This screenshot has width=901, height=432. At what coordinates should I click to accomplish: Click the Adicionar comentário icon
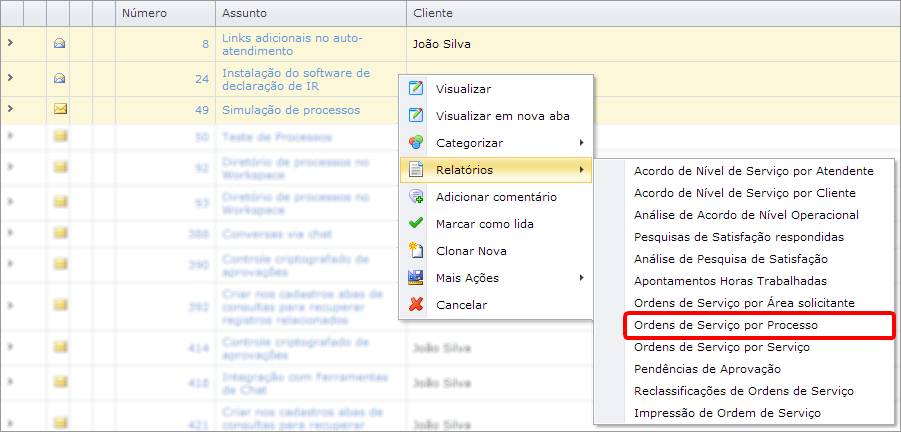(416, 197)
